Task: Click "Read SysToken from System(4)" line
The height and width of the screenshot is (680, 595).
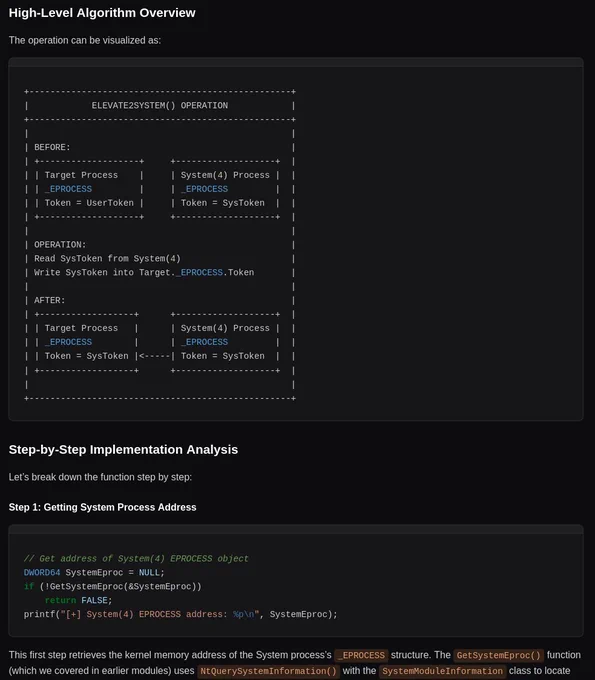Action: coord(107,258)
